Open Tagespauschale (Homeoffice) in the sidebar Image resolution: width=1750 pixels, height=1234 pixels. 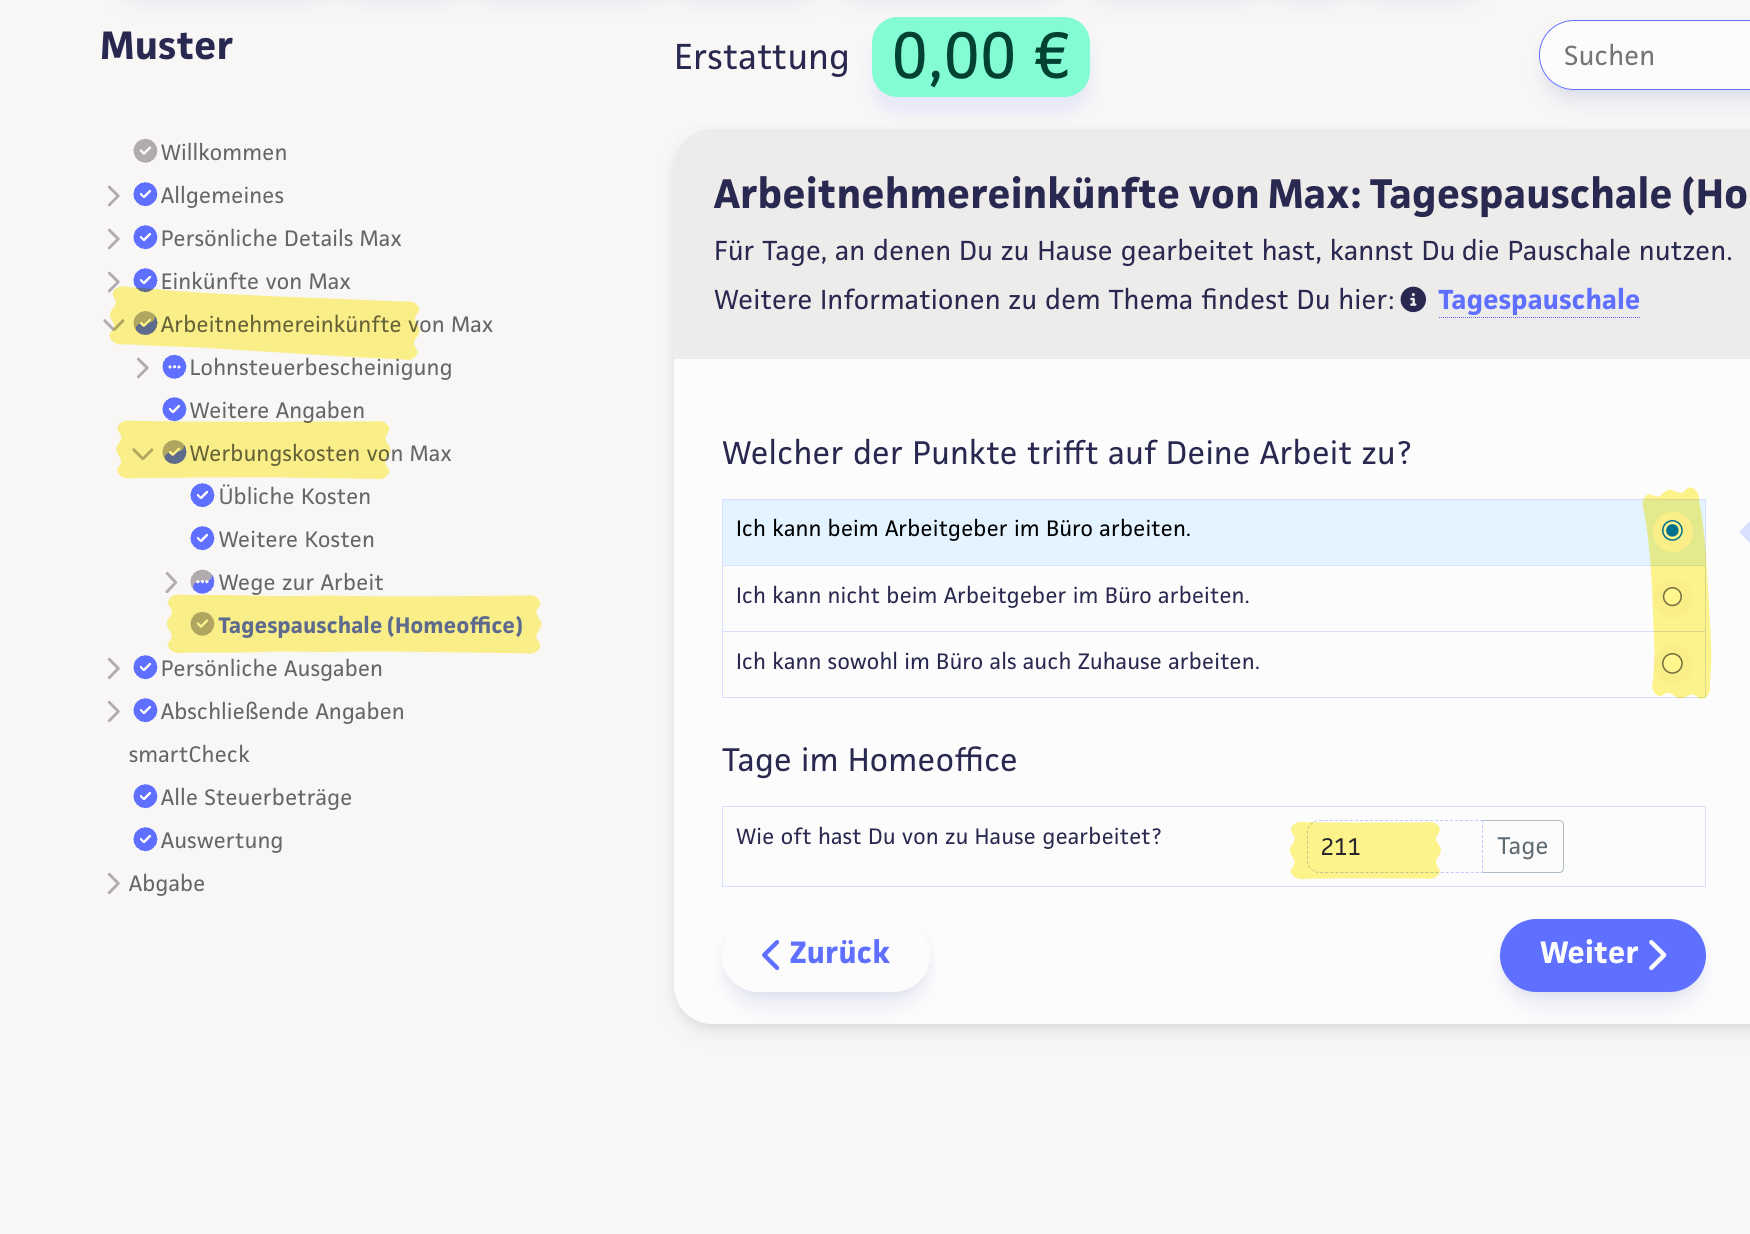point(370,626)
